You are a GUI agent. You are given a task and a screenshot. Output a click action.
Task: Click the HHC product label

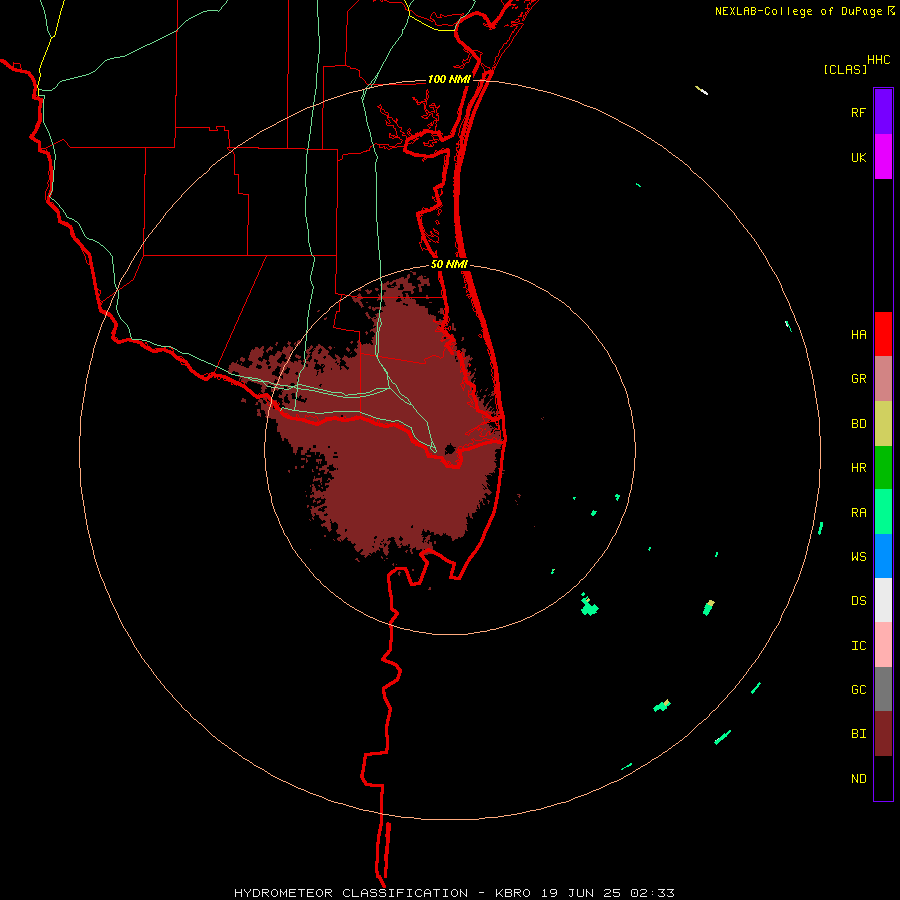(878, 60)
